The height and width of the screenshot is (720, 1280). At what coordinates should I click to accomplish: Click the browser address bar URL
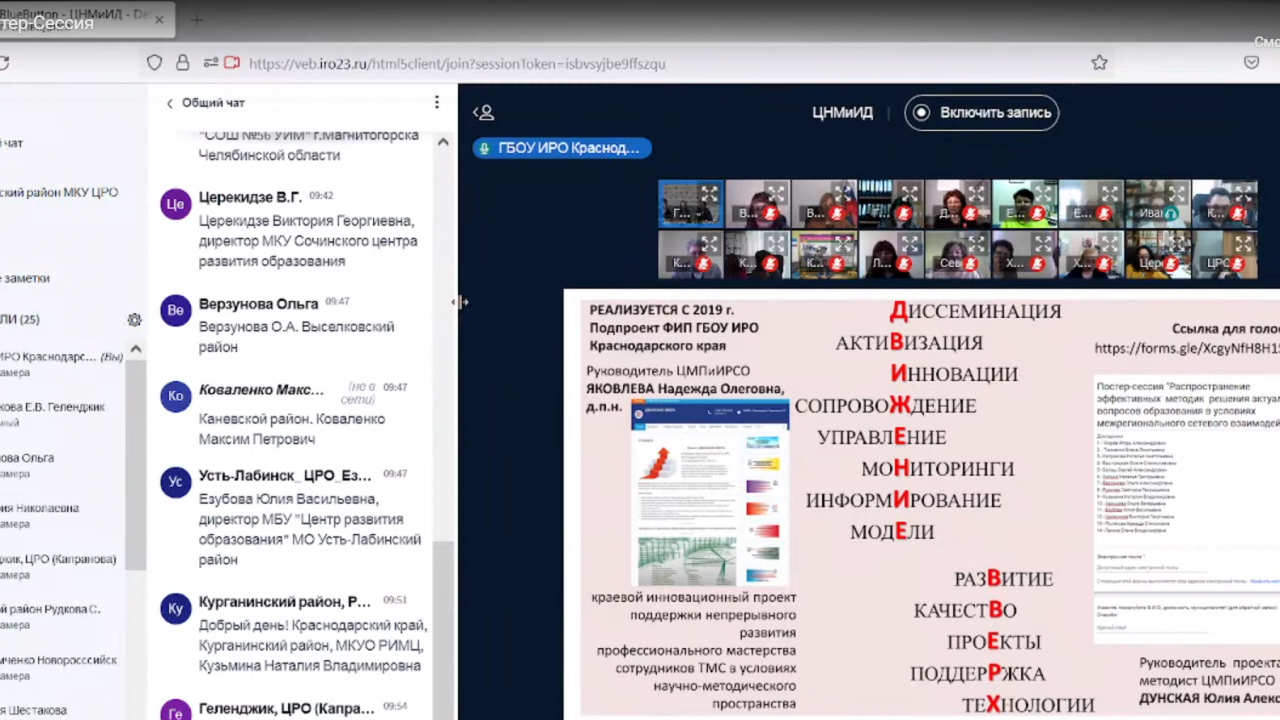pos(456,63)
